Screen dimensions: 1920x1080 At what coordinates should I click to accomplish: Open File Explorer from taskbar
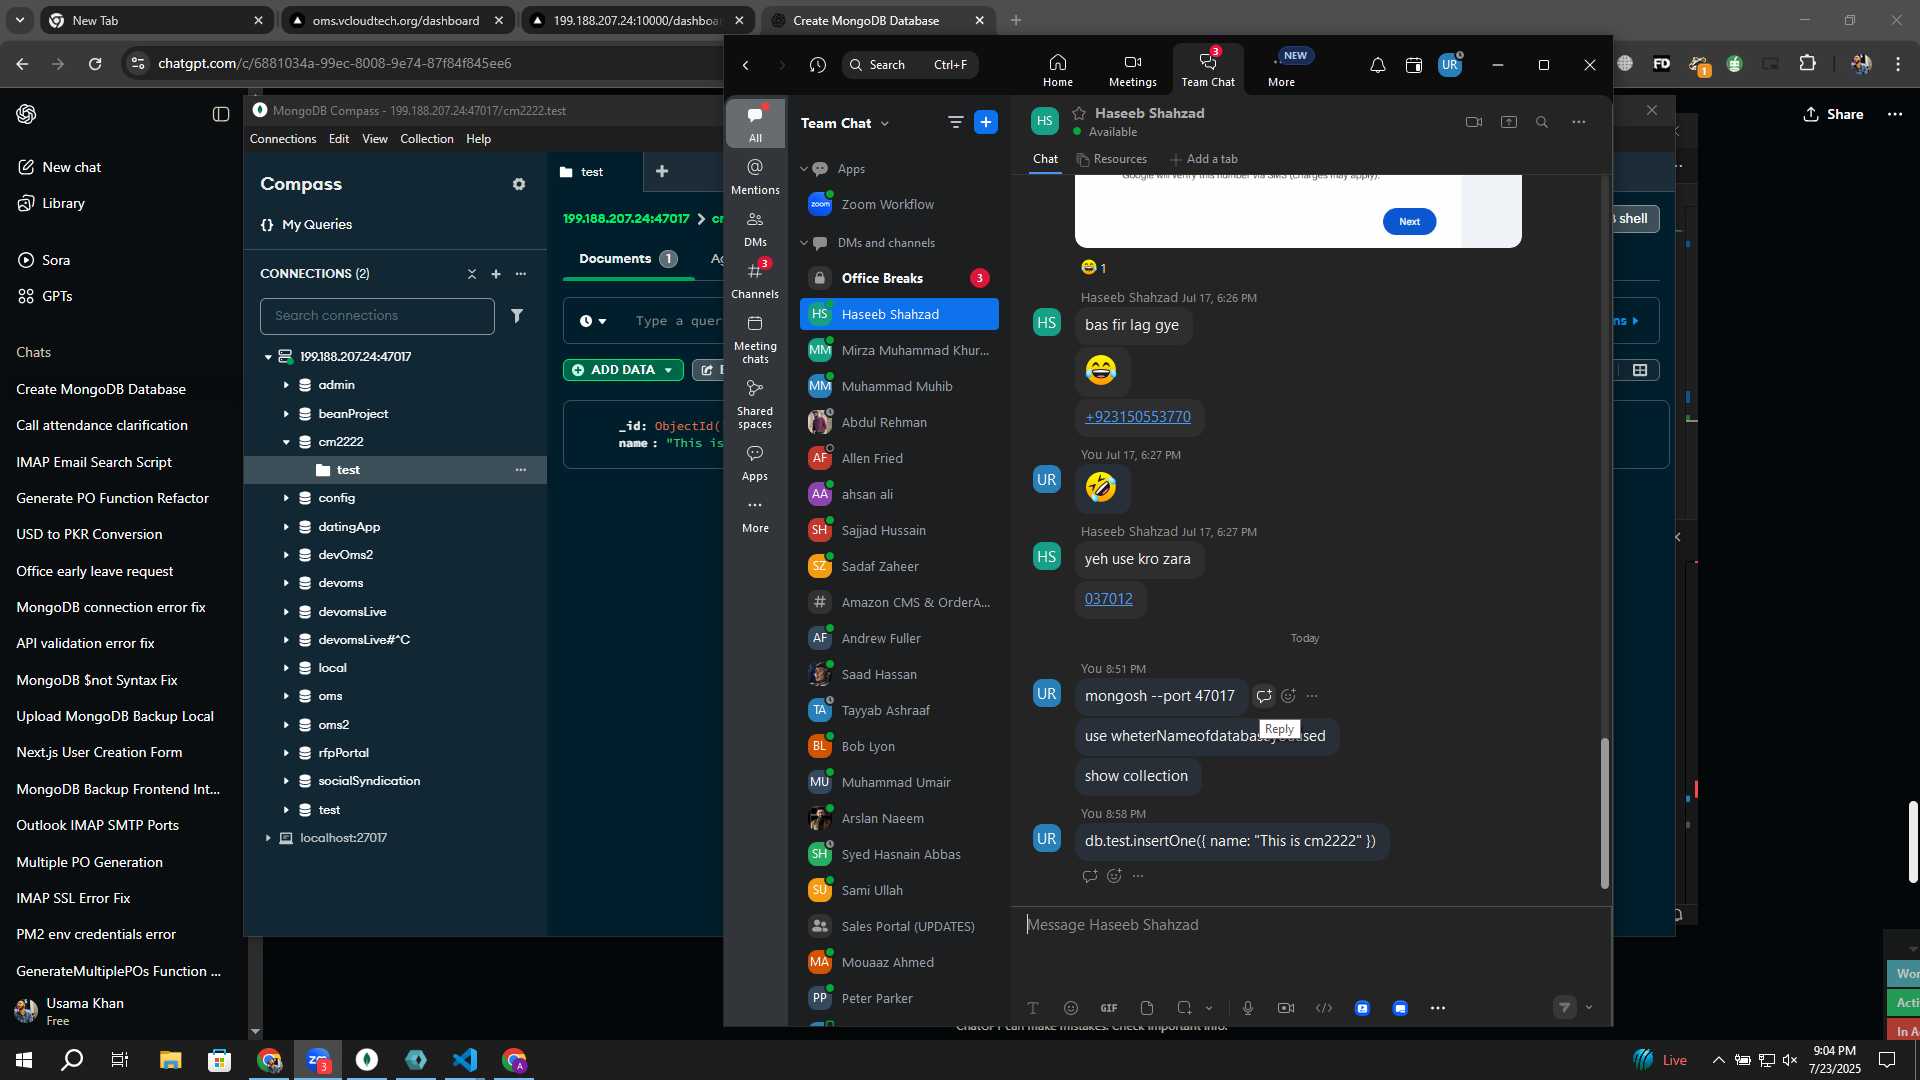click(x=170, y=1060)
